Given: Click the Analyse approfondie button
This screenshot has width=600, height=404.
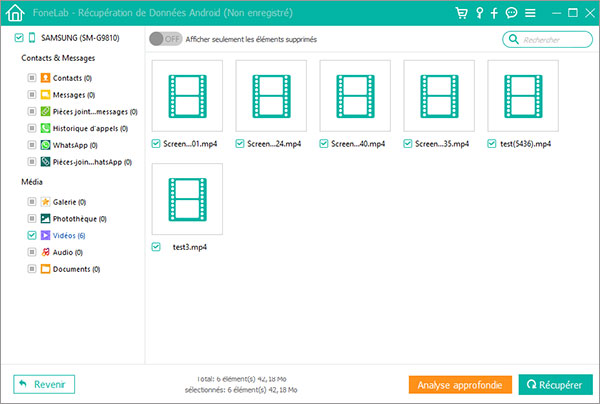Looking at the screenshot, I should (x=460, y=384).
